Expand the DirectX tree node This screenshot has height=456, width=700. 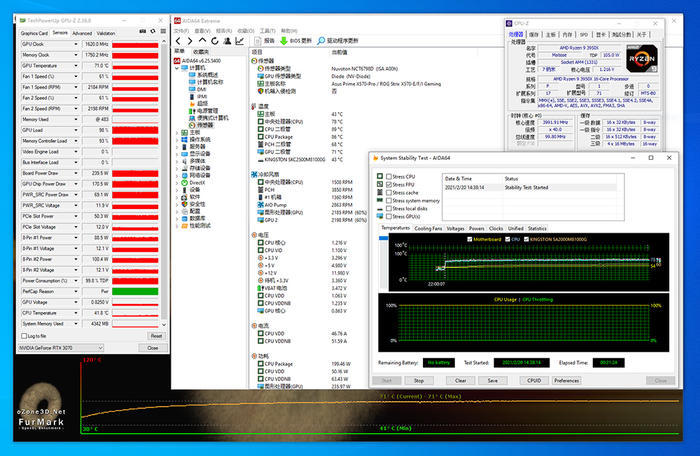(x=177, y=183)
